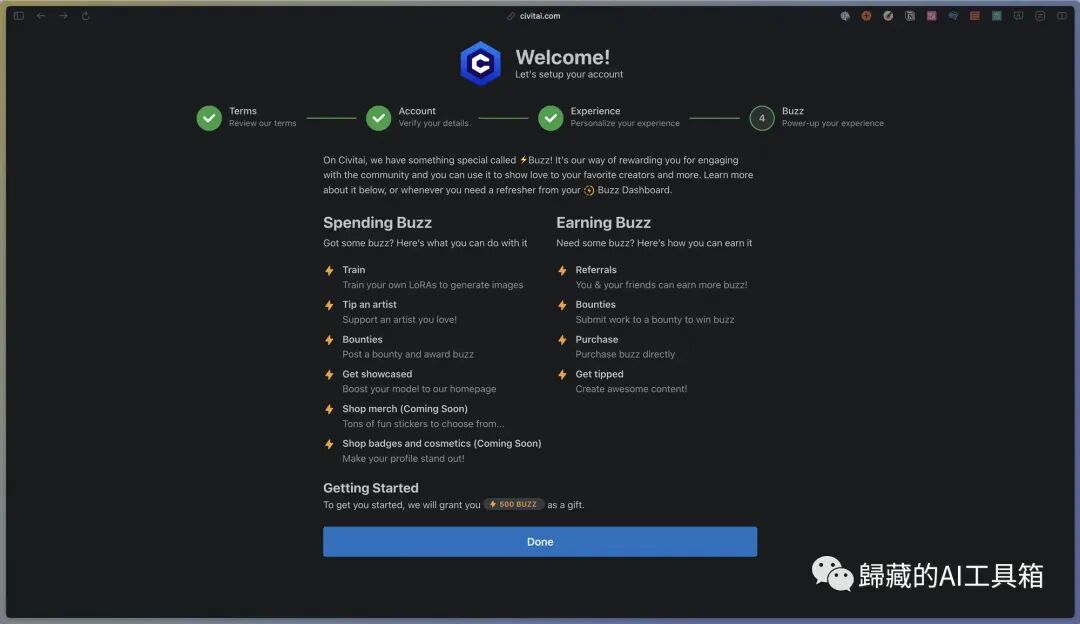Screen dimensions: 1080x624
Task: Open the pink square extension icon
Action: 931,16
